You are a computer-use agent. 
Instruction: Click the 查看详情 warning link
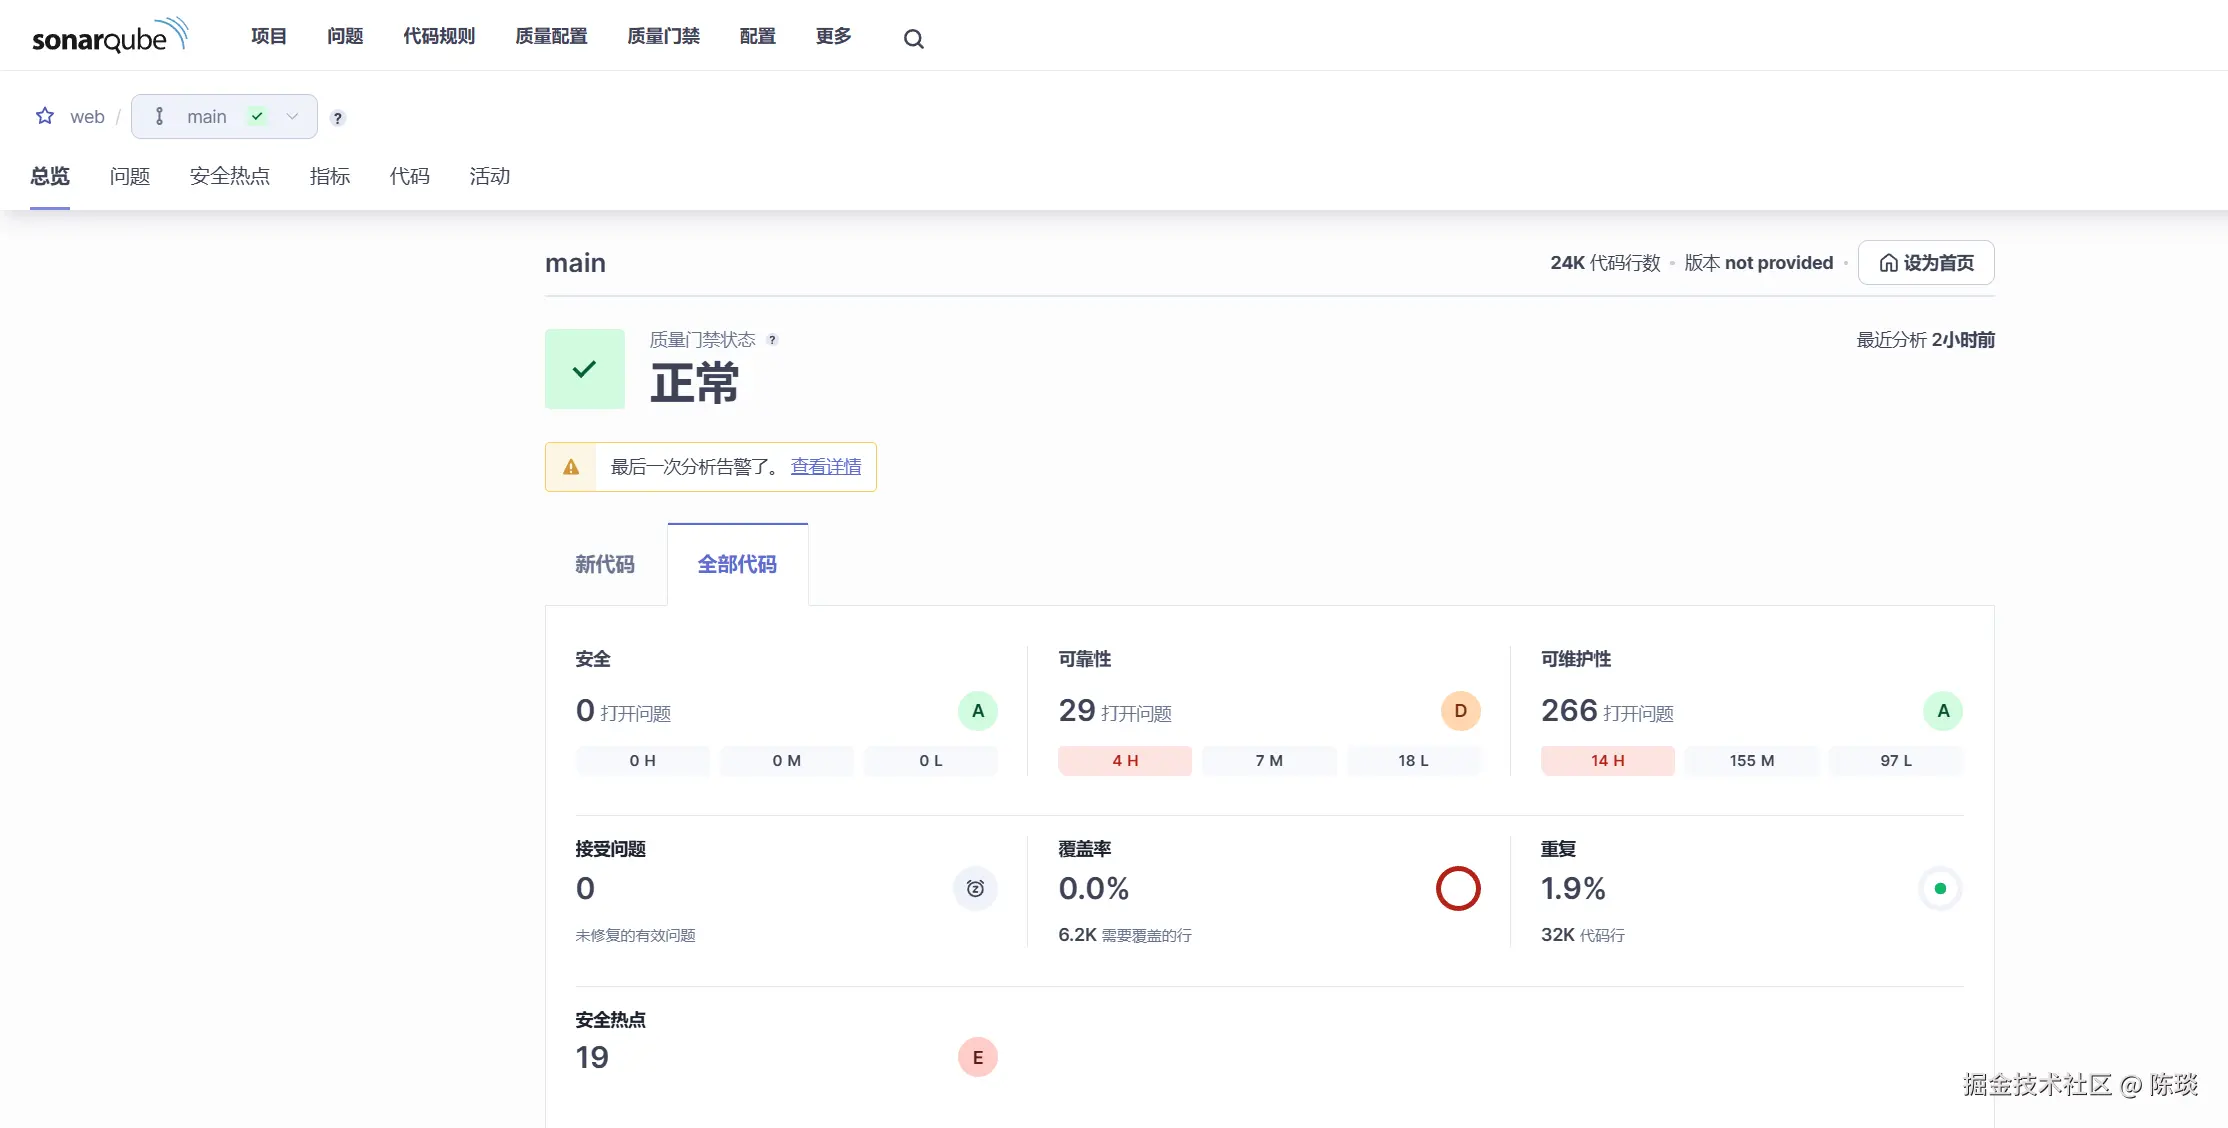pyautogui.click(x=826, y=467)
